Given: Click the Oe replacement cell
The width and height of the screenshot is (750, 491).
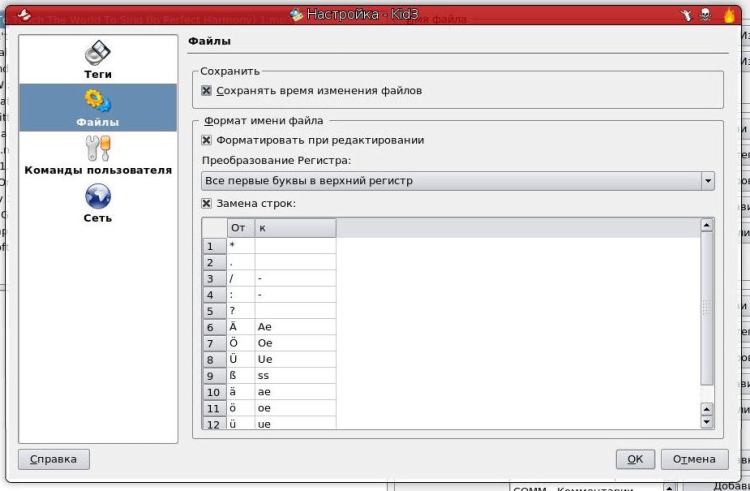Looking at the screenshot, I should tap(295, 343).
